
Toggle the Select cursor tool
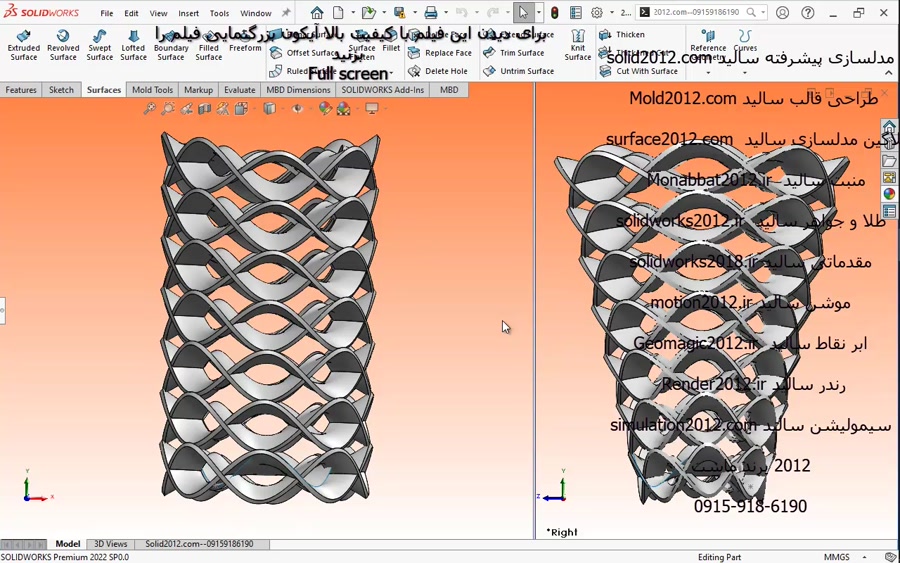(523, 12)
